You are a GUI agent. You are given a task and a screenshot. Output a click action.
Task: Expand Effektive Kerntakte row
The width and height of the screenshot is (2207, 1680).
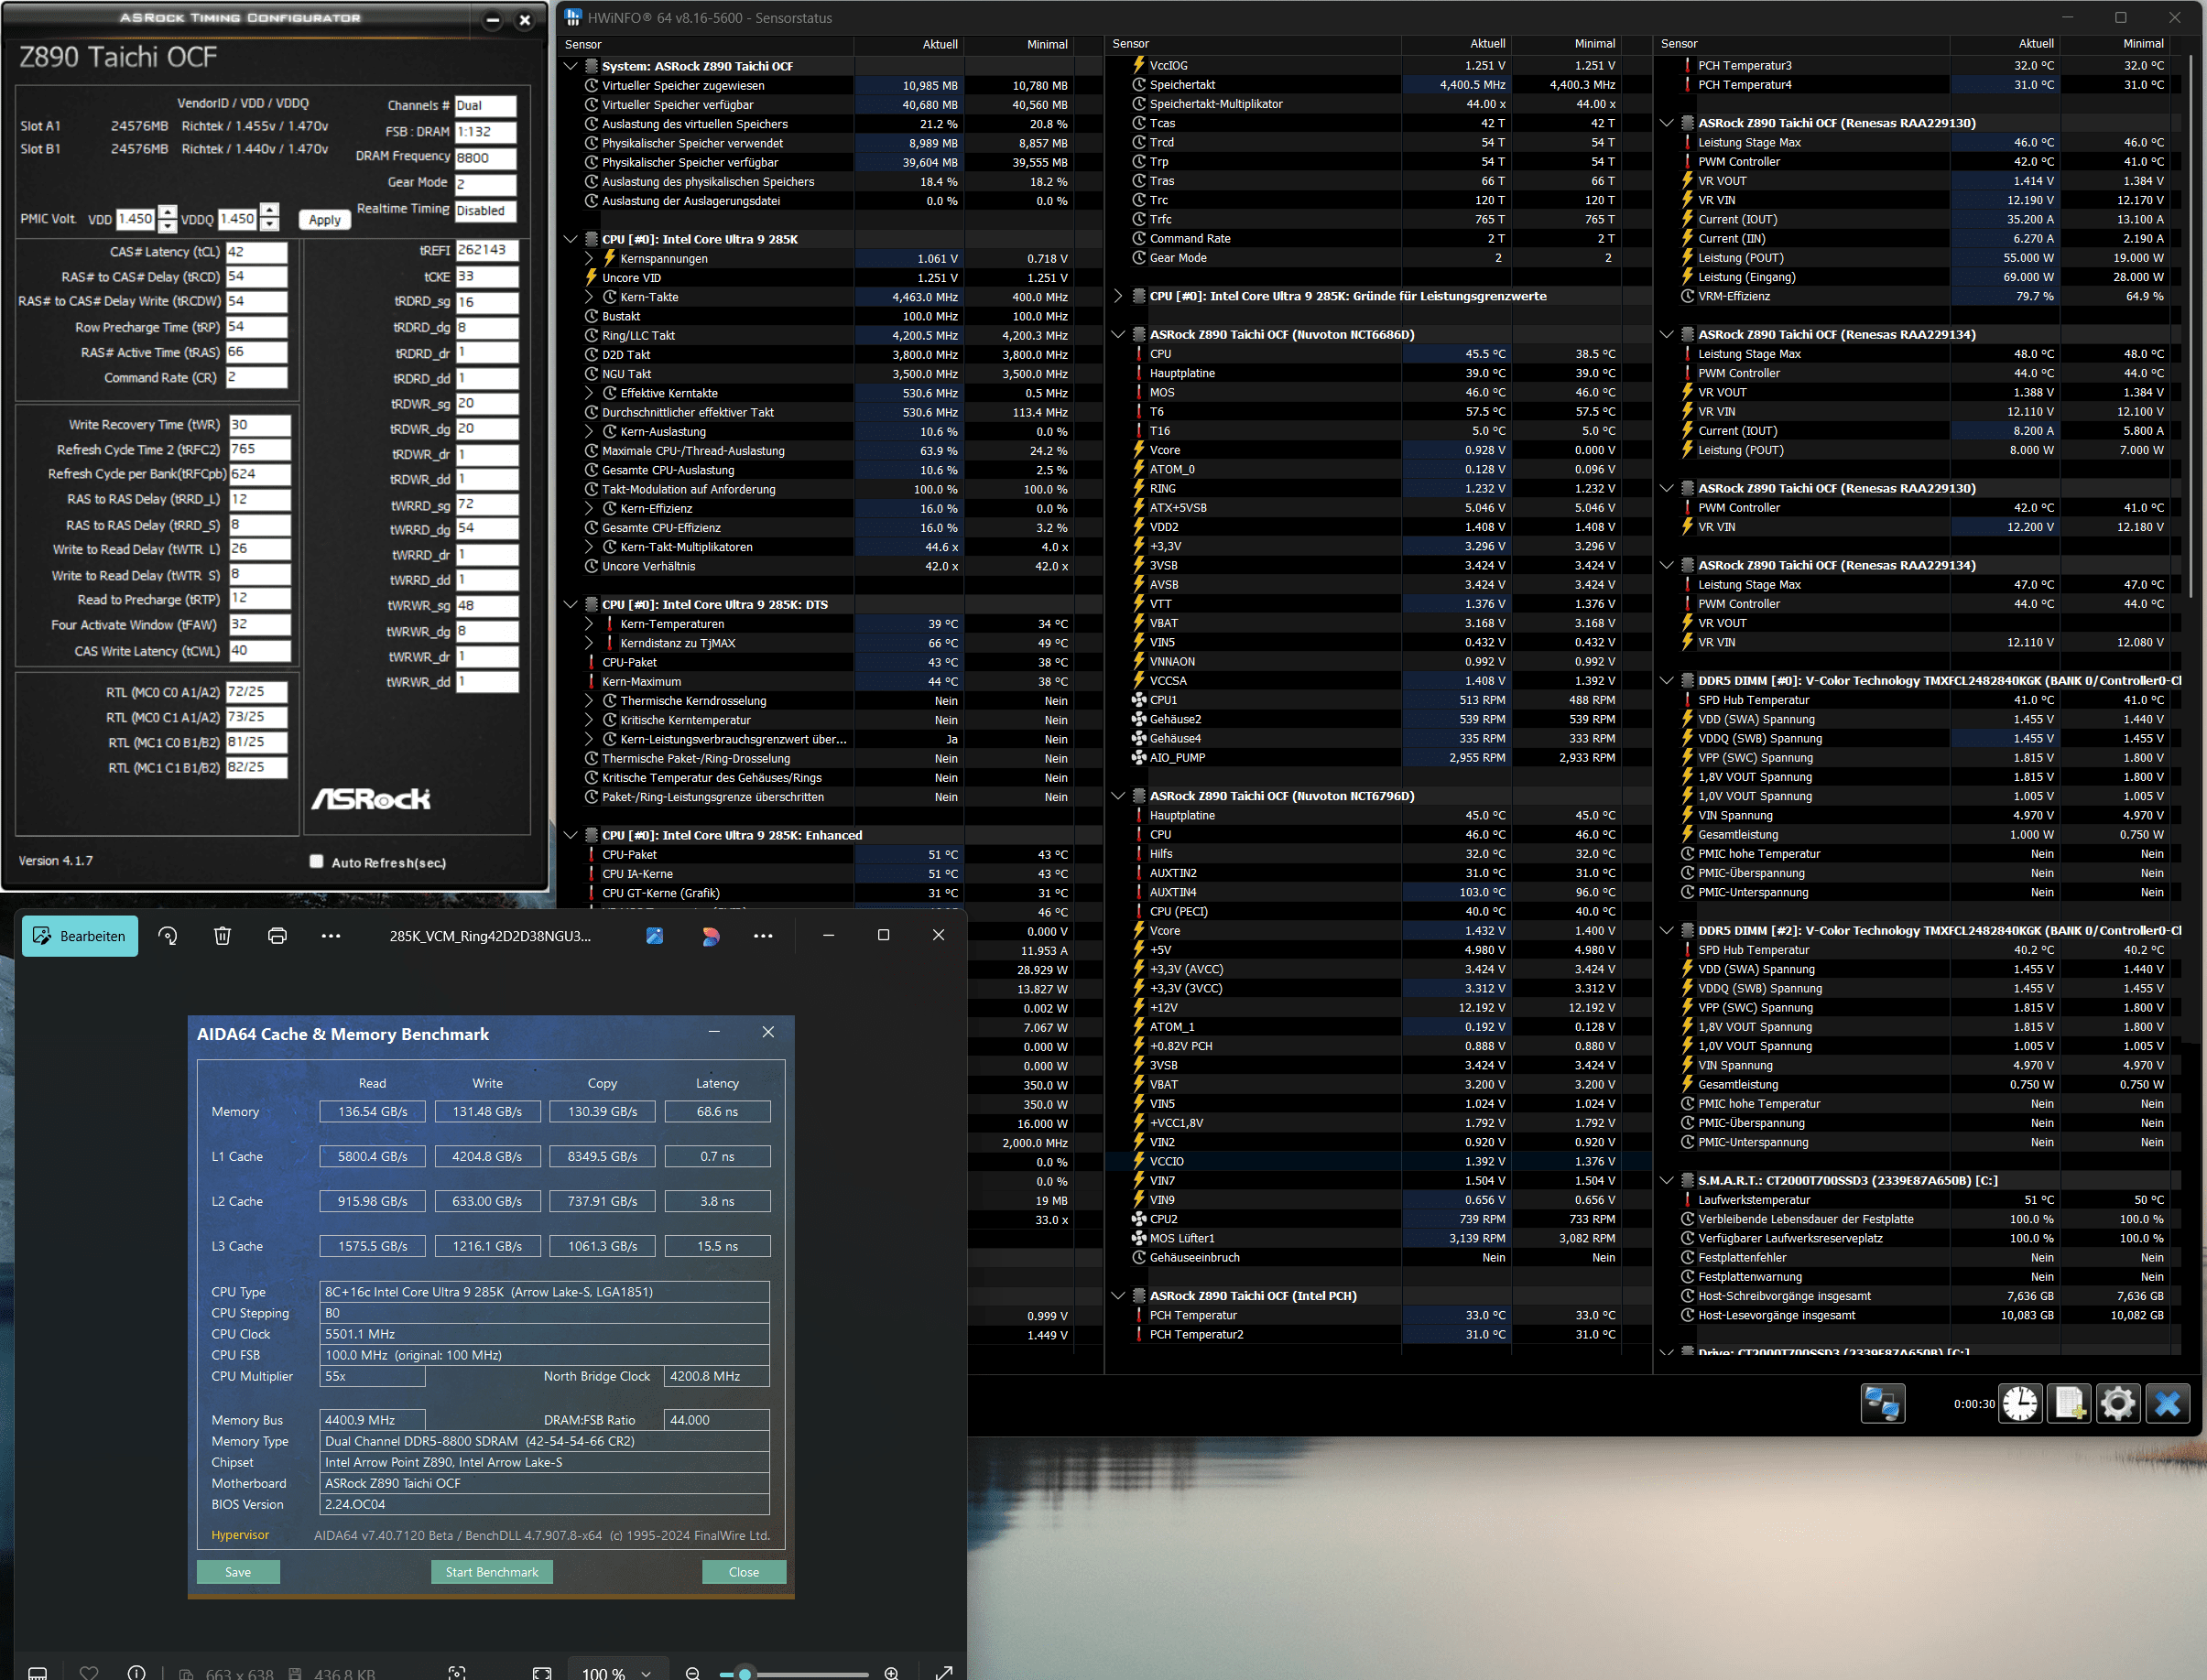pos(590,393)
